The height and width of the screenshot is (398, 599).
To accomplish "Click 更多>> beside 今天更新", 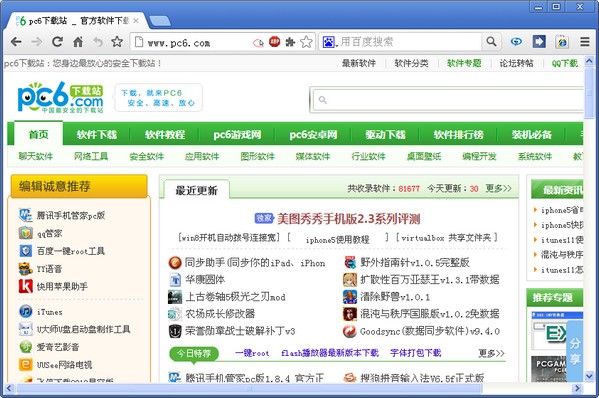I will pyautogui.click(x=498, y=188).
